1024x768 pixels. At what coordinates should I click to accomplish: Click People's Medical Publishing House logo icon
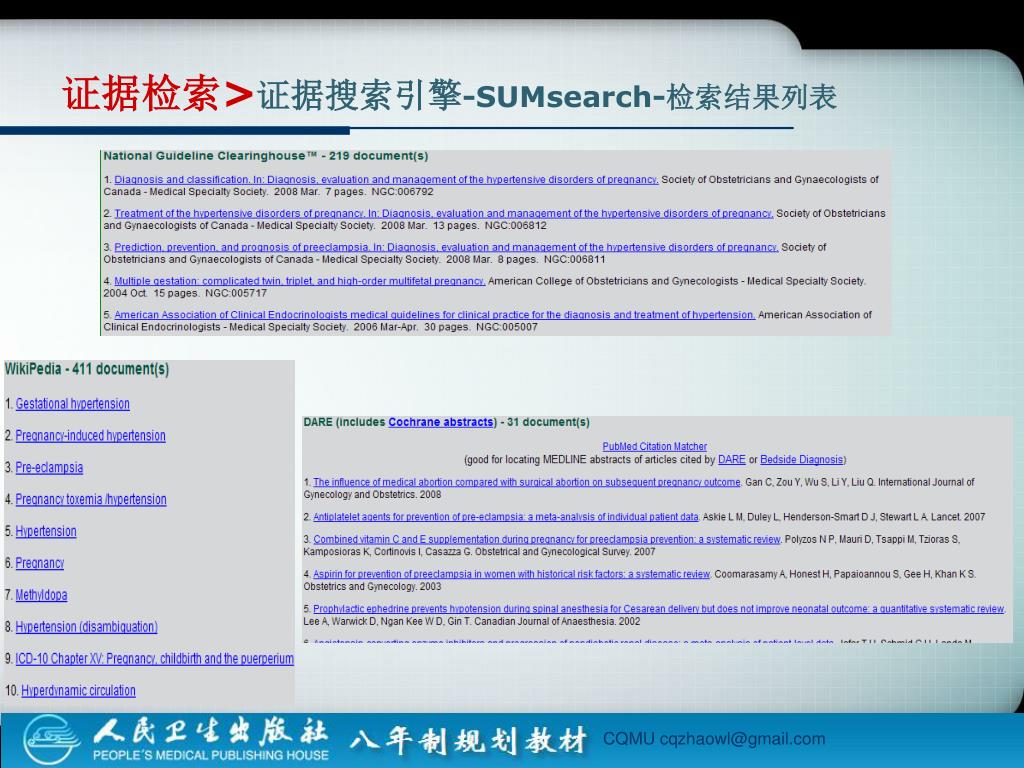pyautogui.click(x=52, y=739)
